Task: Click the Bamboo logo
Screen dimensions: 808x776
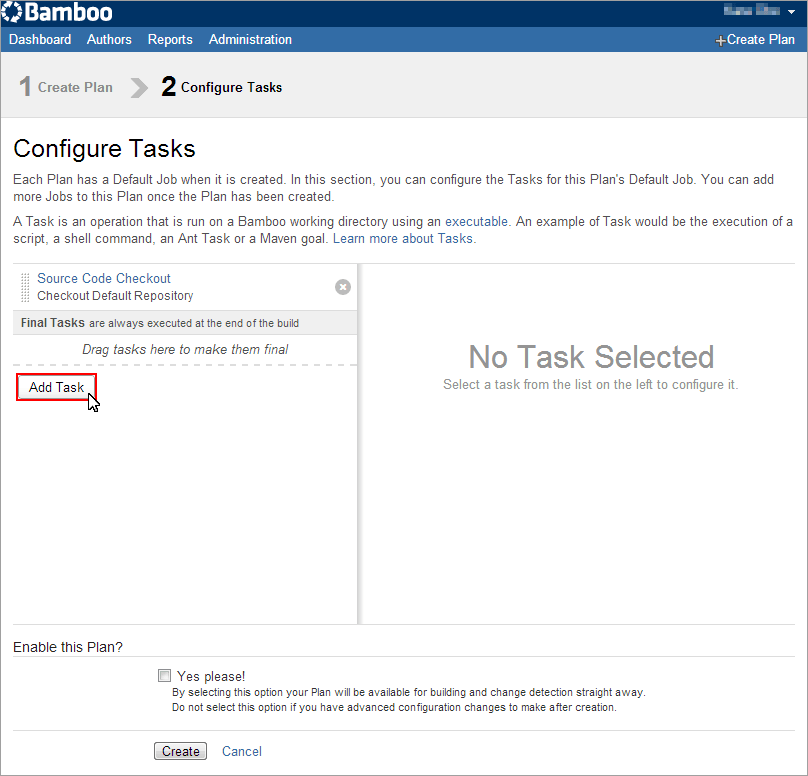Action: (x=57, y=12)
